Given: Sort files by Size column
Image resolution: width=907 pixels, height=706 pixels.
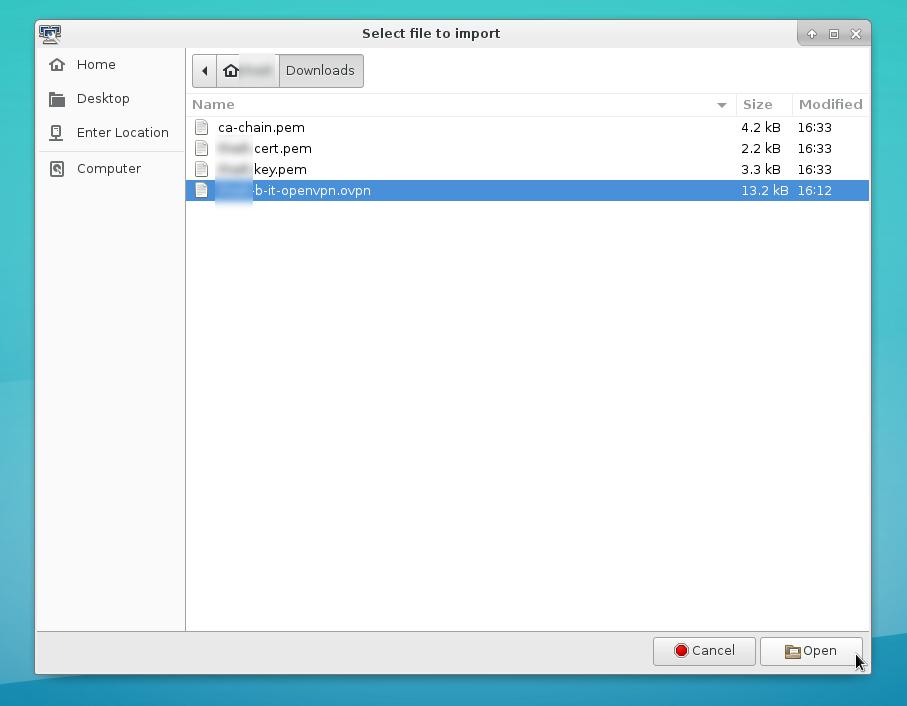Looking at the screenshot, I should pos(757,105).
